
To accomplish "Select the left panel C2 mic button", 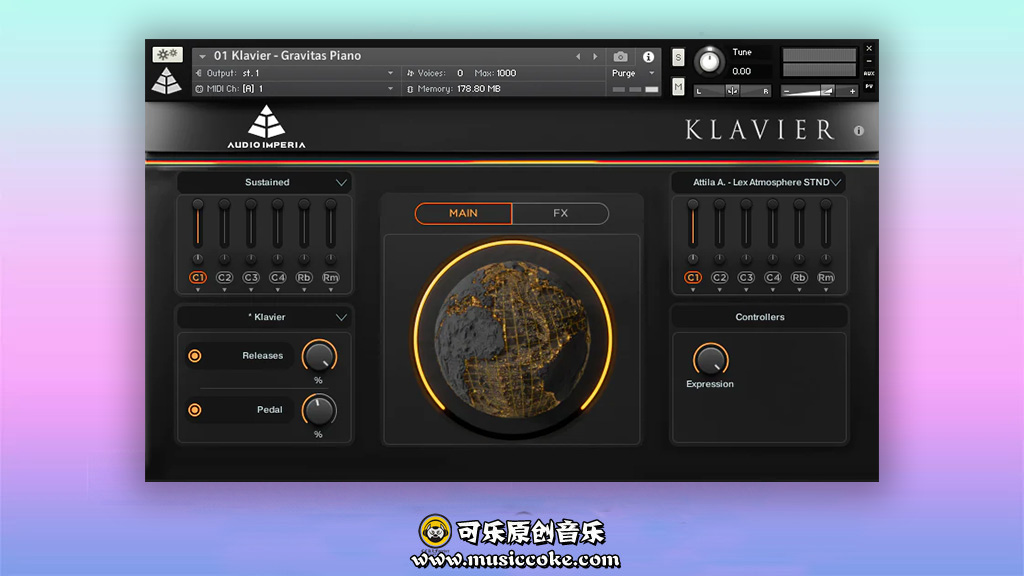I will coord(224,277).
